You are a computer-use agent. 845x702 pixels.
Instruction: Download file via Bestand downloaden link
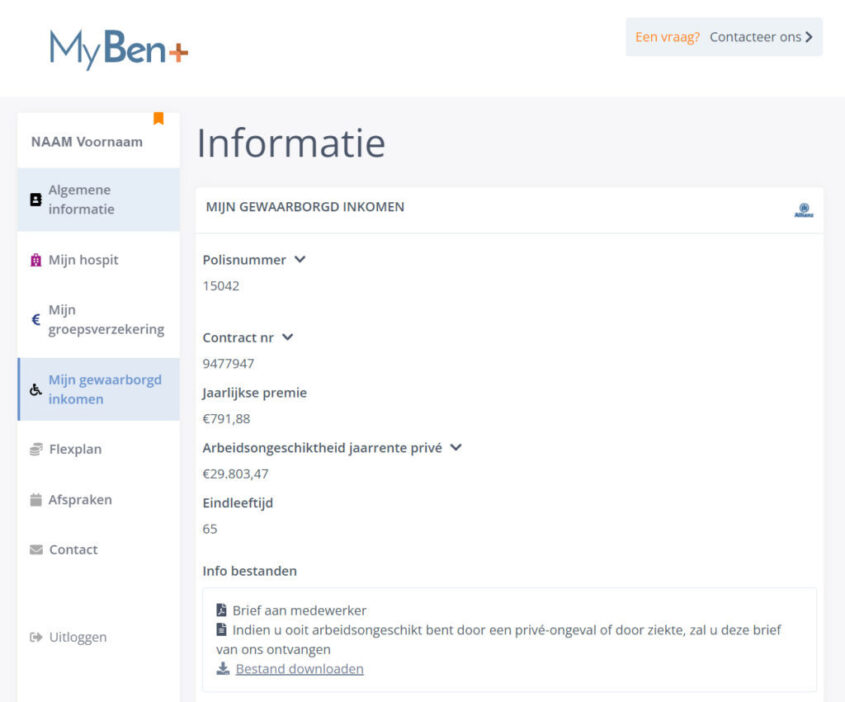pyautogui.click(x=299, y=669)
